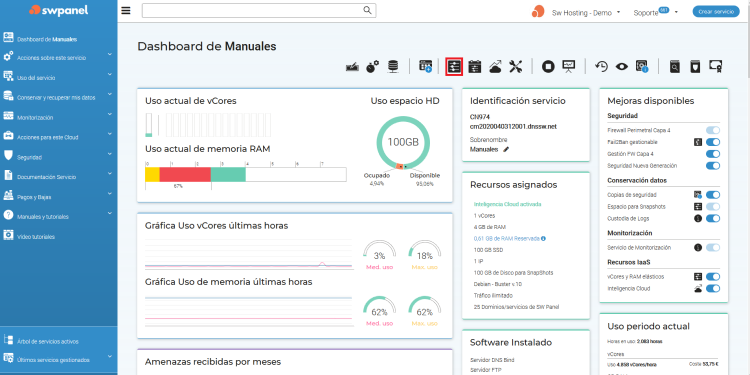This screenshot has width=750, height=375.
Task: Click the Crear servicio button
Action: [716, 12]
